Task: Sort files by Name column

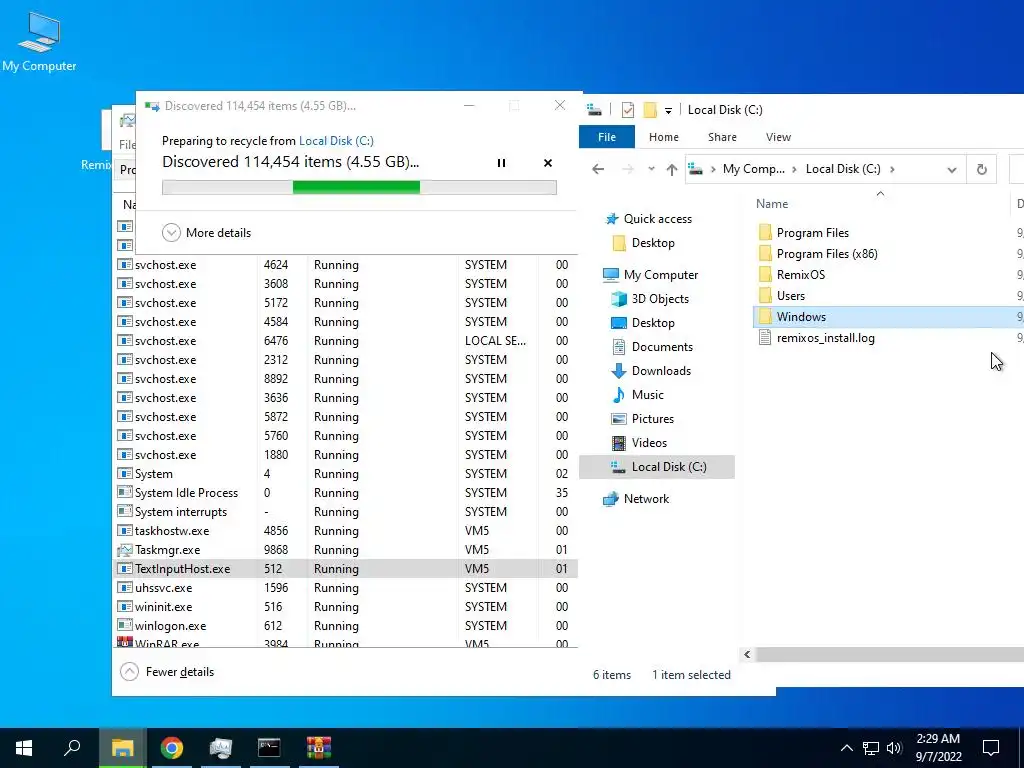Action: pyautogui.click(x=772, y=204)
